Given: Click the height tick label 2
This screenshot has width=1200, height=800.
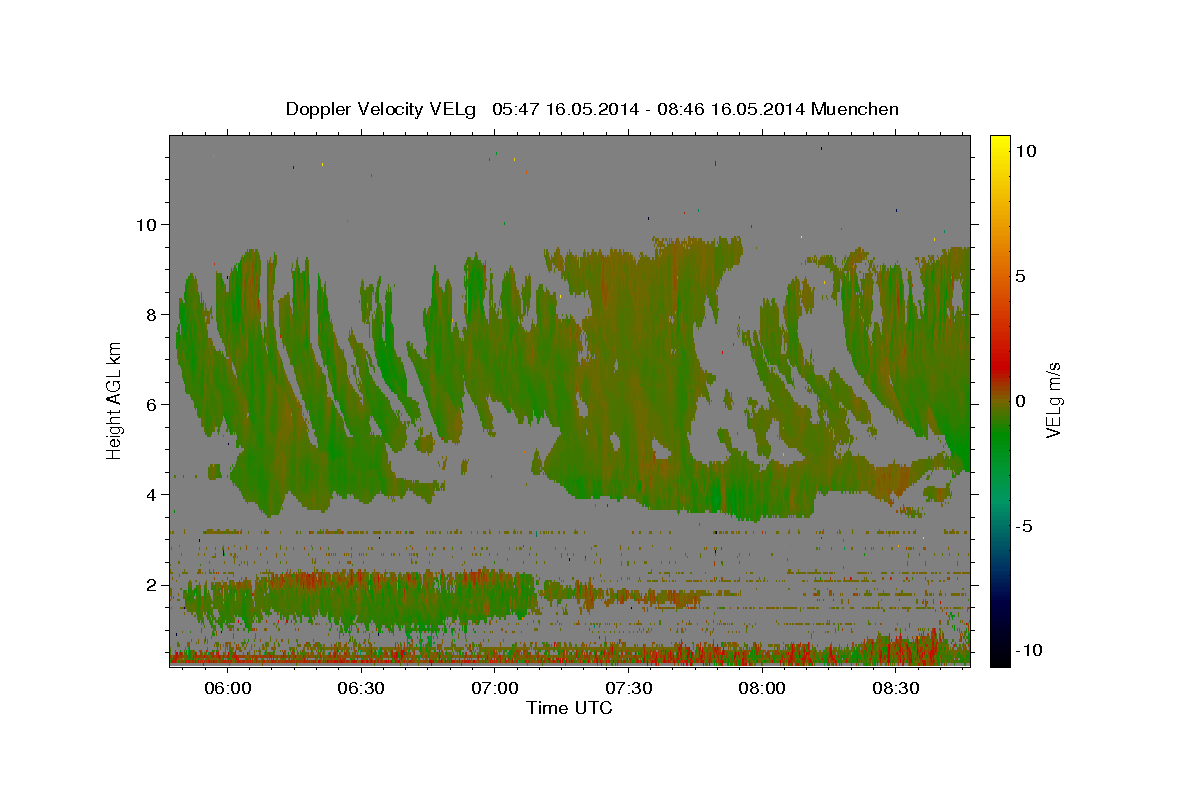Looking at the screenshot, I should point(151,584).
